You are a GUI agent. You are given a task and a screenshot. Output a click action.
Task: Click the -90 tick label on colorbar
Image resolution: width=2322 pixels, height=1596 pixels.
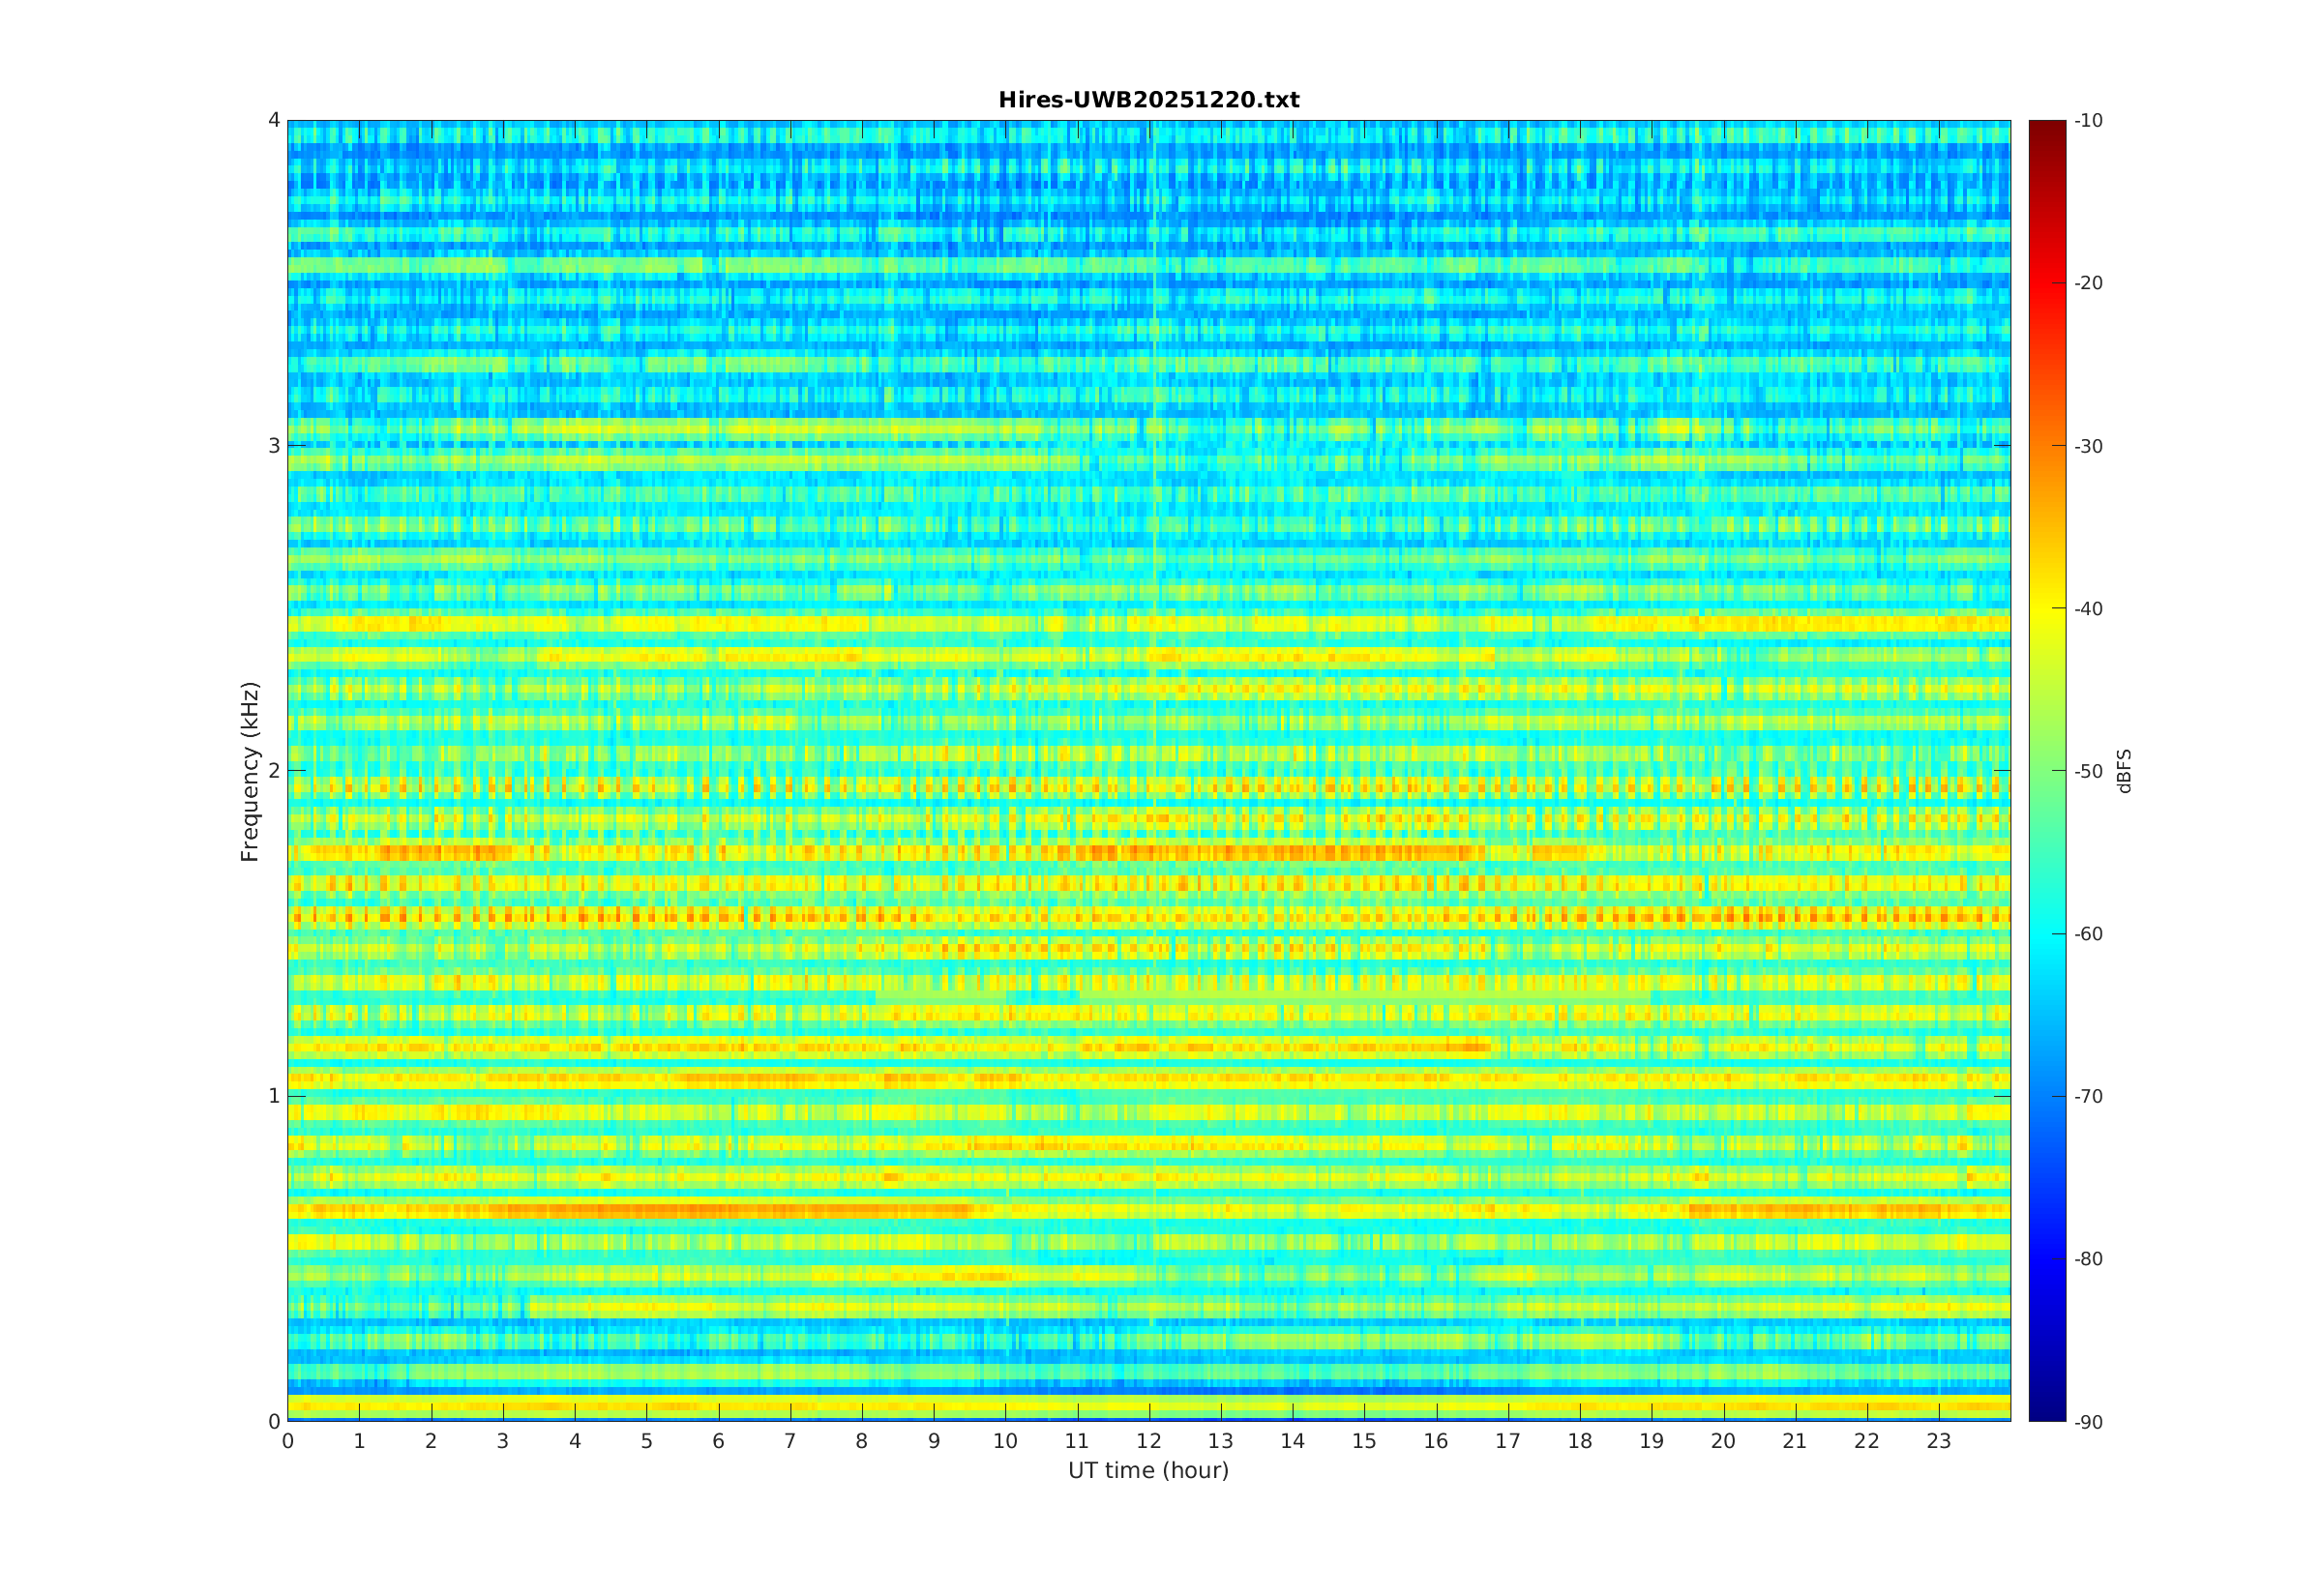point(2088,1422)
